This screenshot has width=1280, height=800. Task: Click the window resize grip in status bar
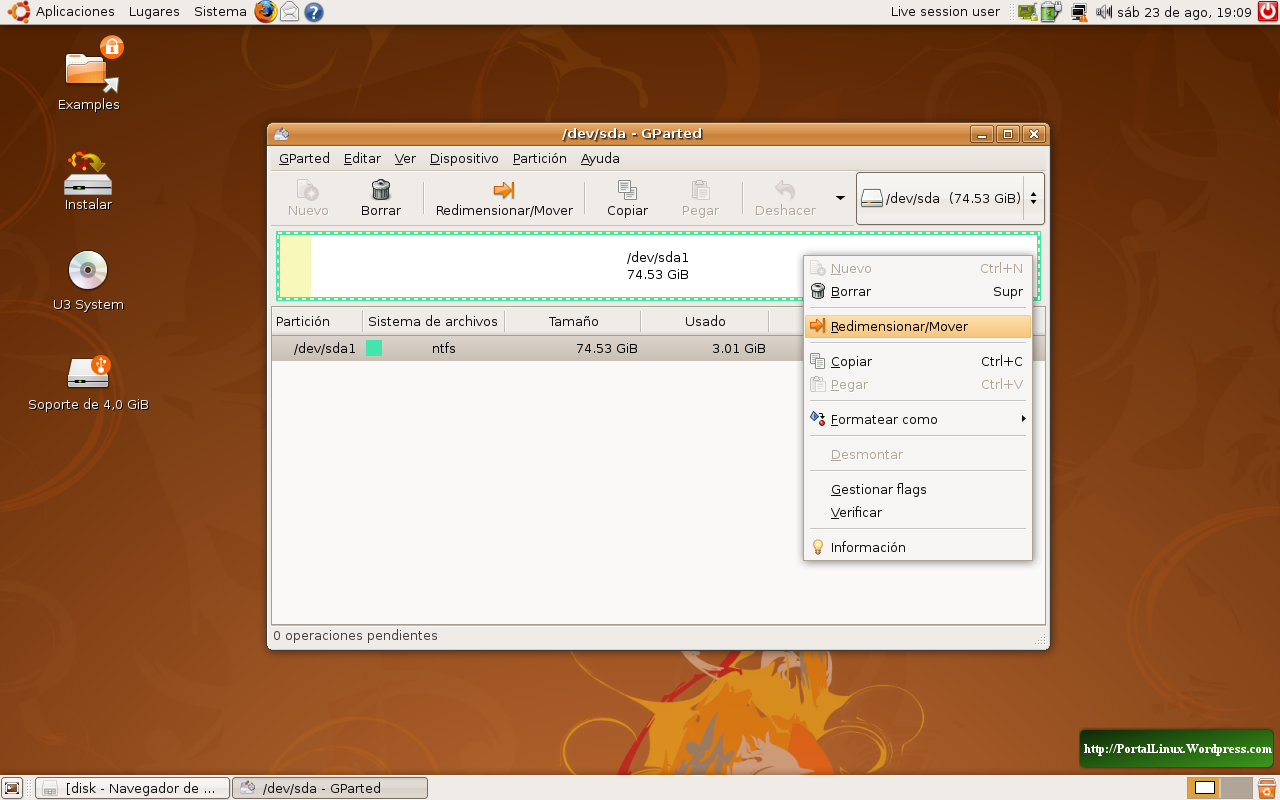tap(1040, 639)
